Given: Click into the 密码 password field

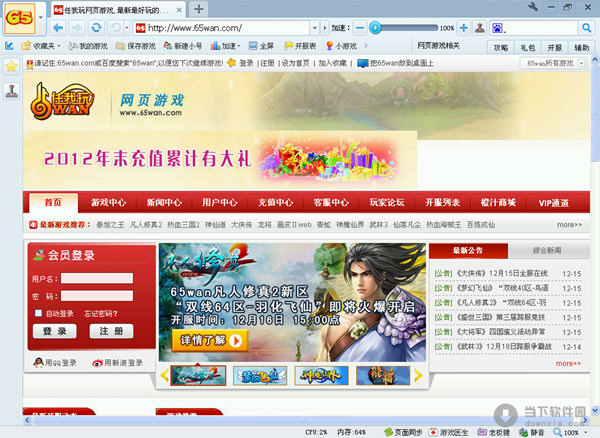Looking at the screenshot, I should [97, 296].
